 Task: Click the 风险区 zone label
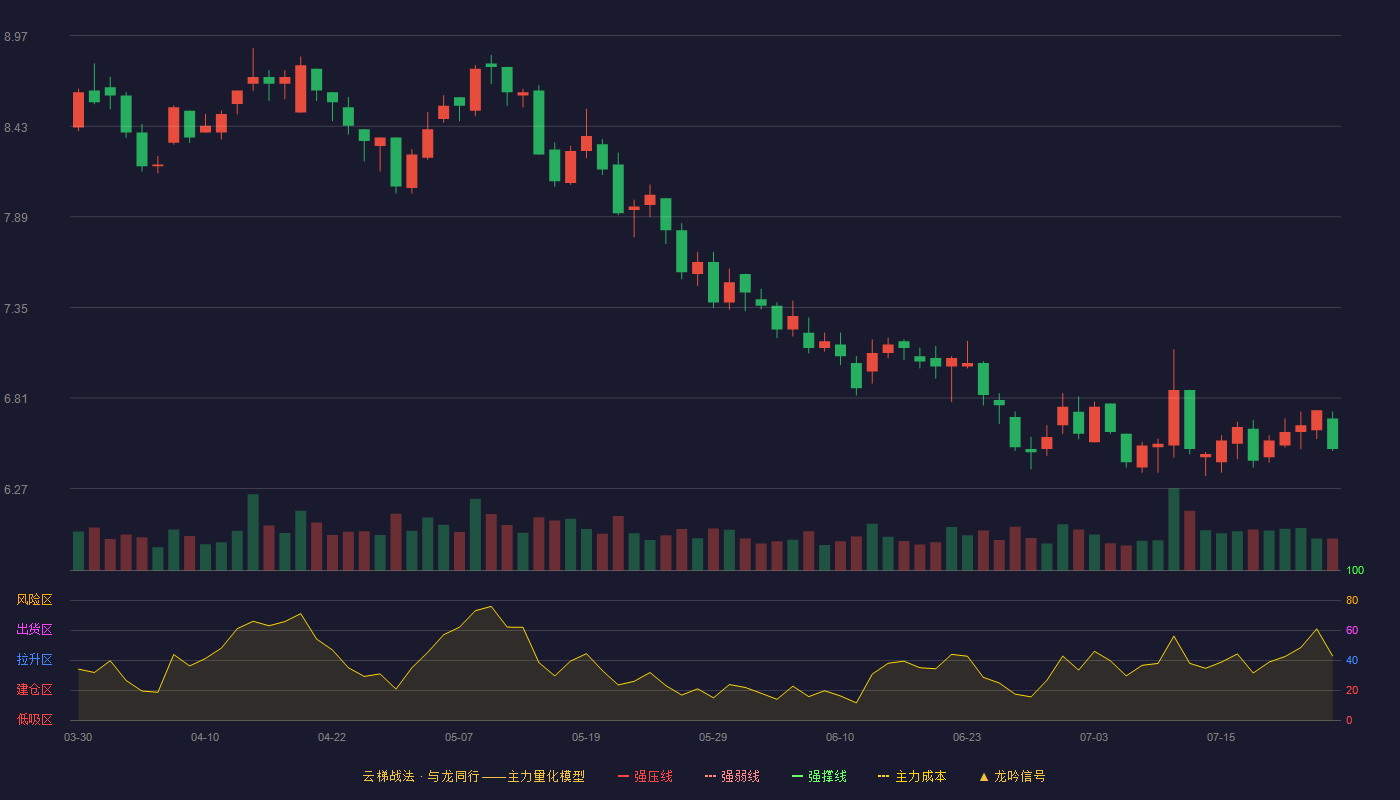tap(34, 600)
